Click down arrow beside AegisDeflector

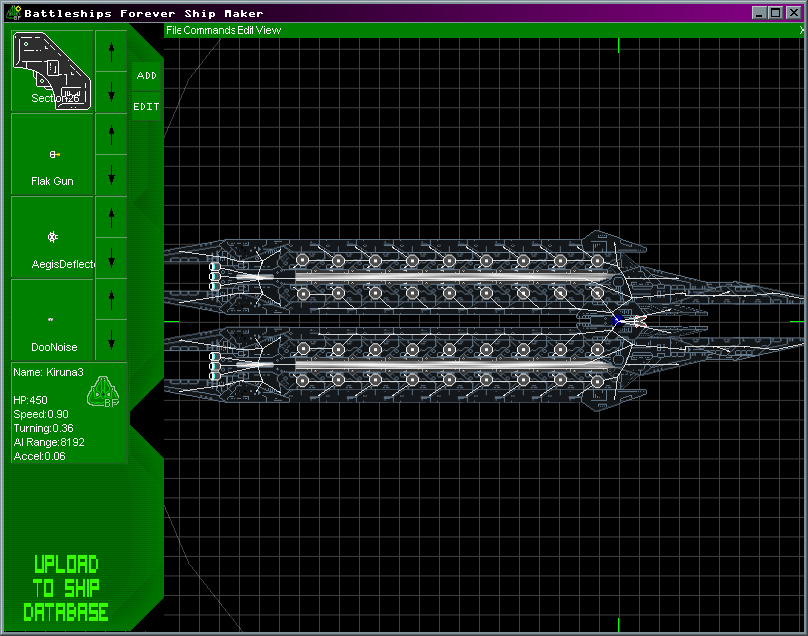[x=111, y=258]
